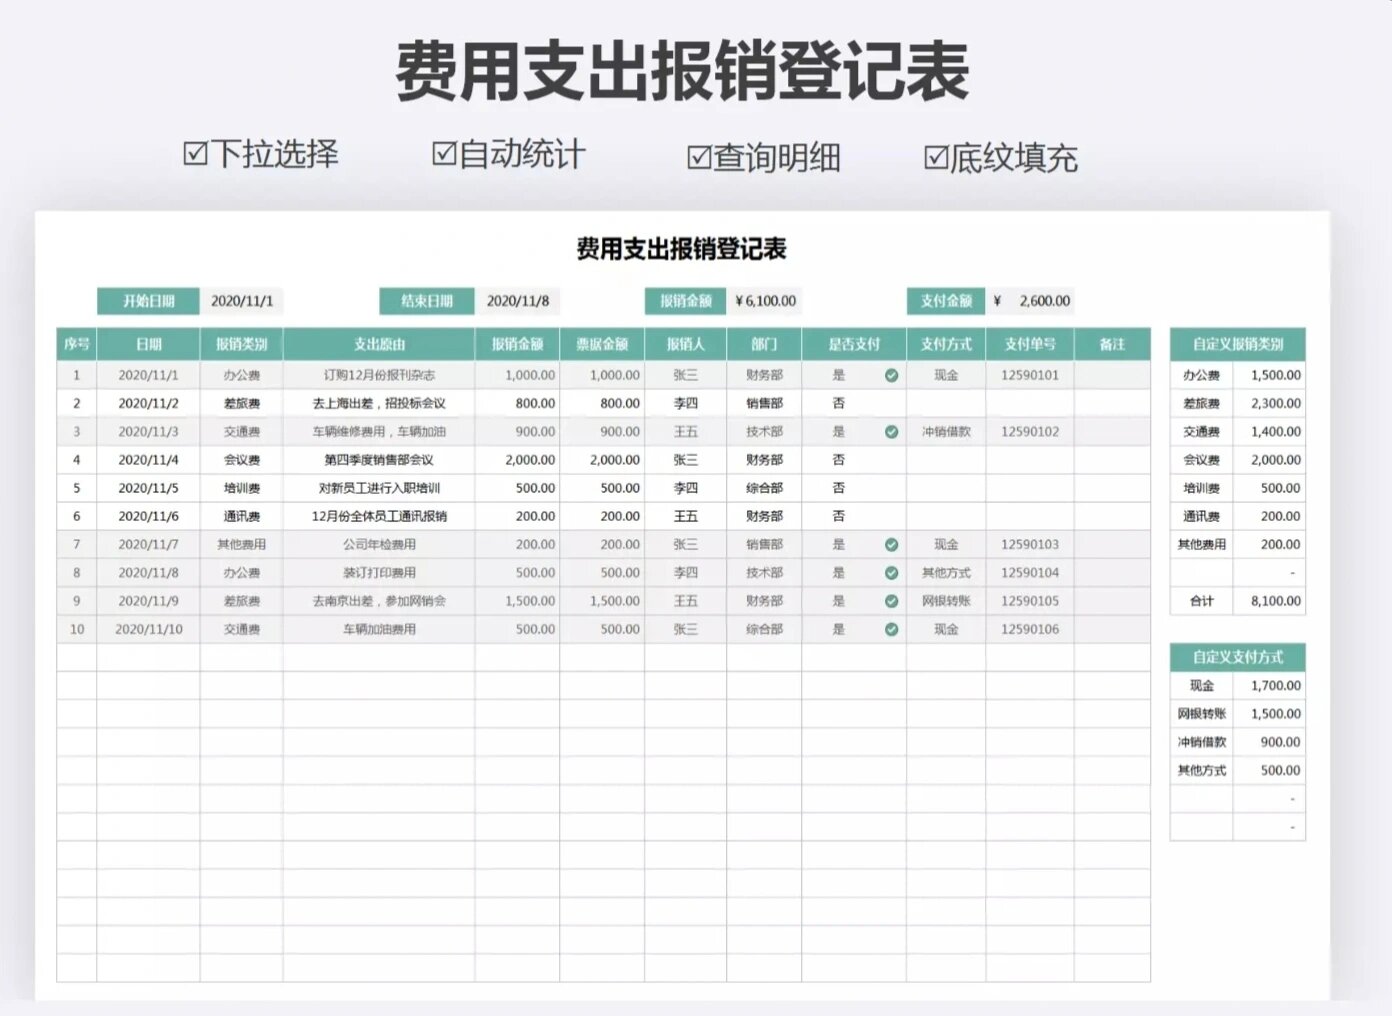Select the 会议费 category cell in row 4
Screen dimensions: 1392x1016
[x=241, y=460]
